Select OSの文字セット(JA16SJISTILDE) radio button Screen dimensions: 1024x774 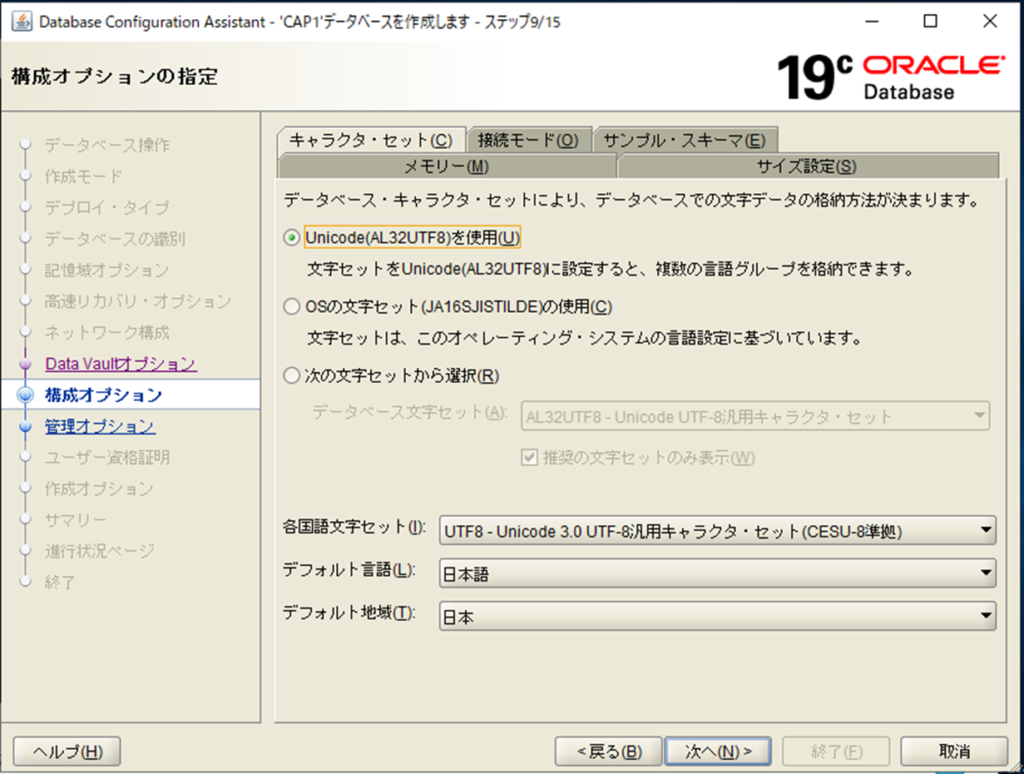point(292,307)
